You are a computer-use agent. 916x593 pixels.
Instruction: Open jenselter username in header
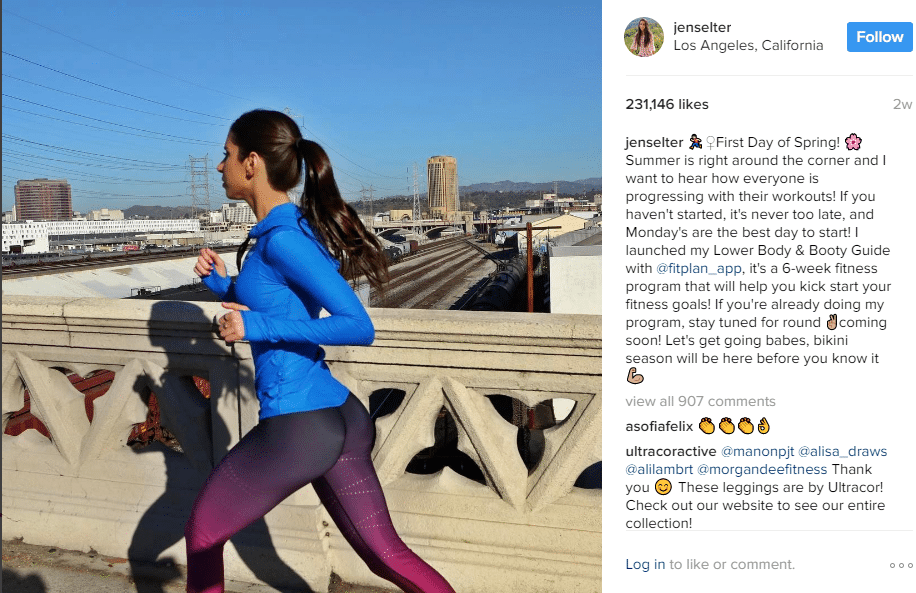point(702,27)
